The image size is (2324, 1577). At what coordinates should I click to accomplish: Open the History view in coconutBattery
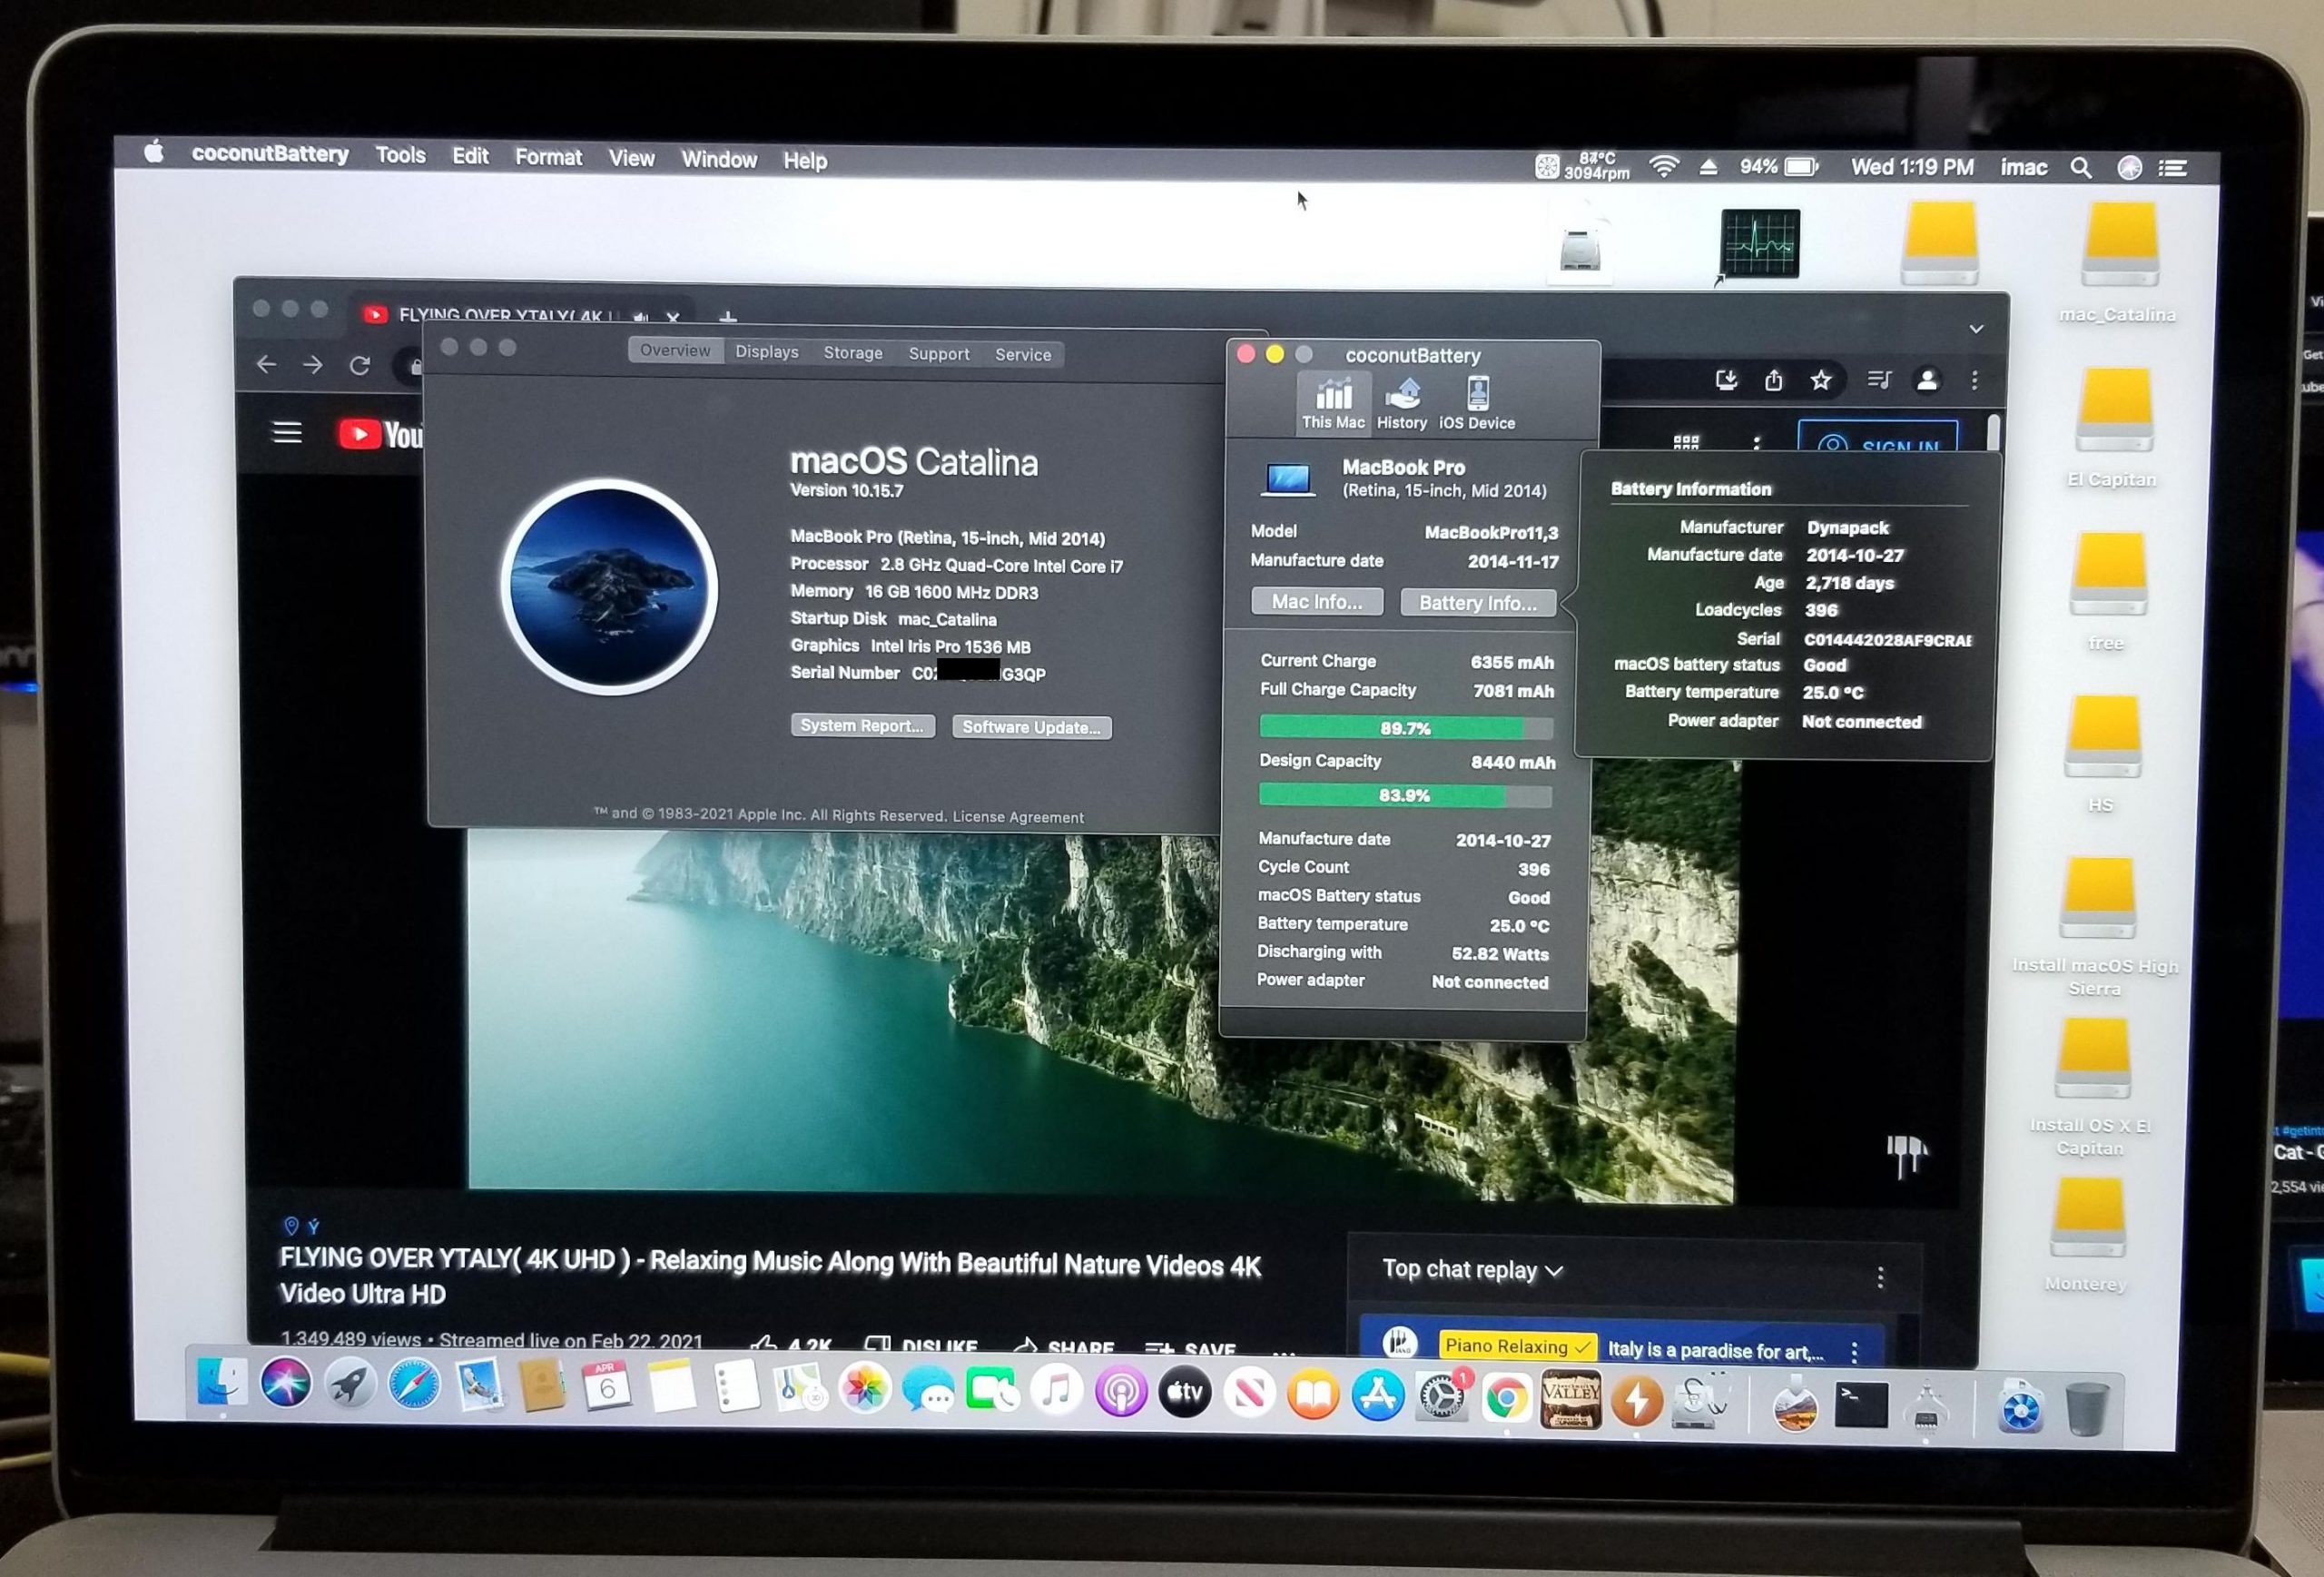click(1402, 403)
